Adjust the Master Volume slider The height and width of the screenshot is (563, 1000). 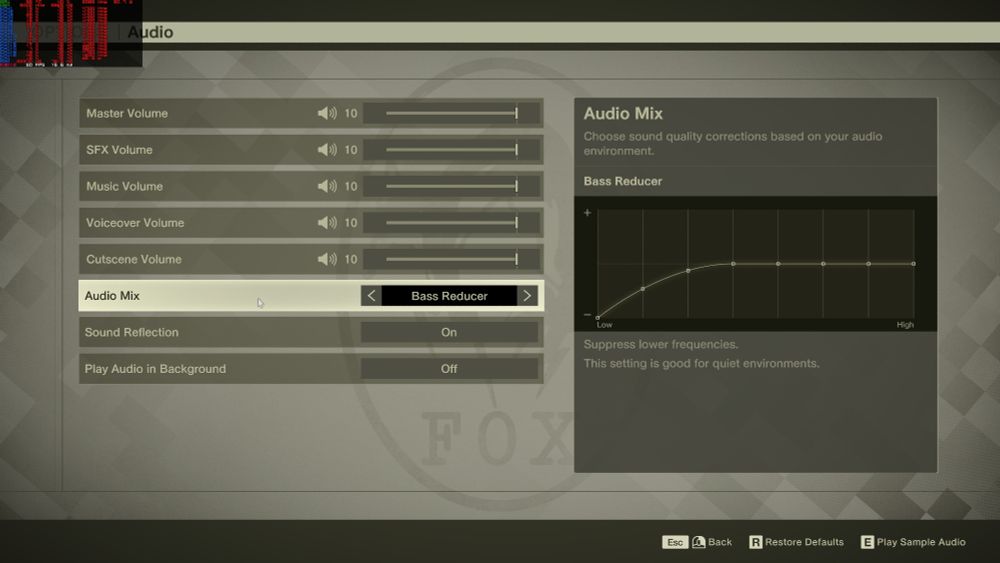click(x=452, y=113)
